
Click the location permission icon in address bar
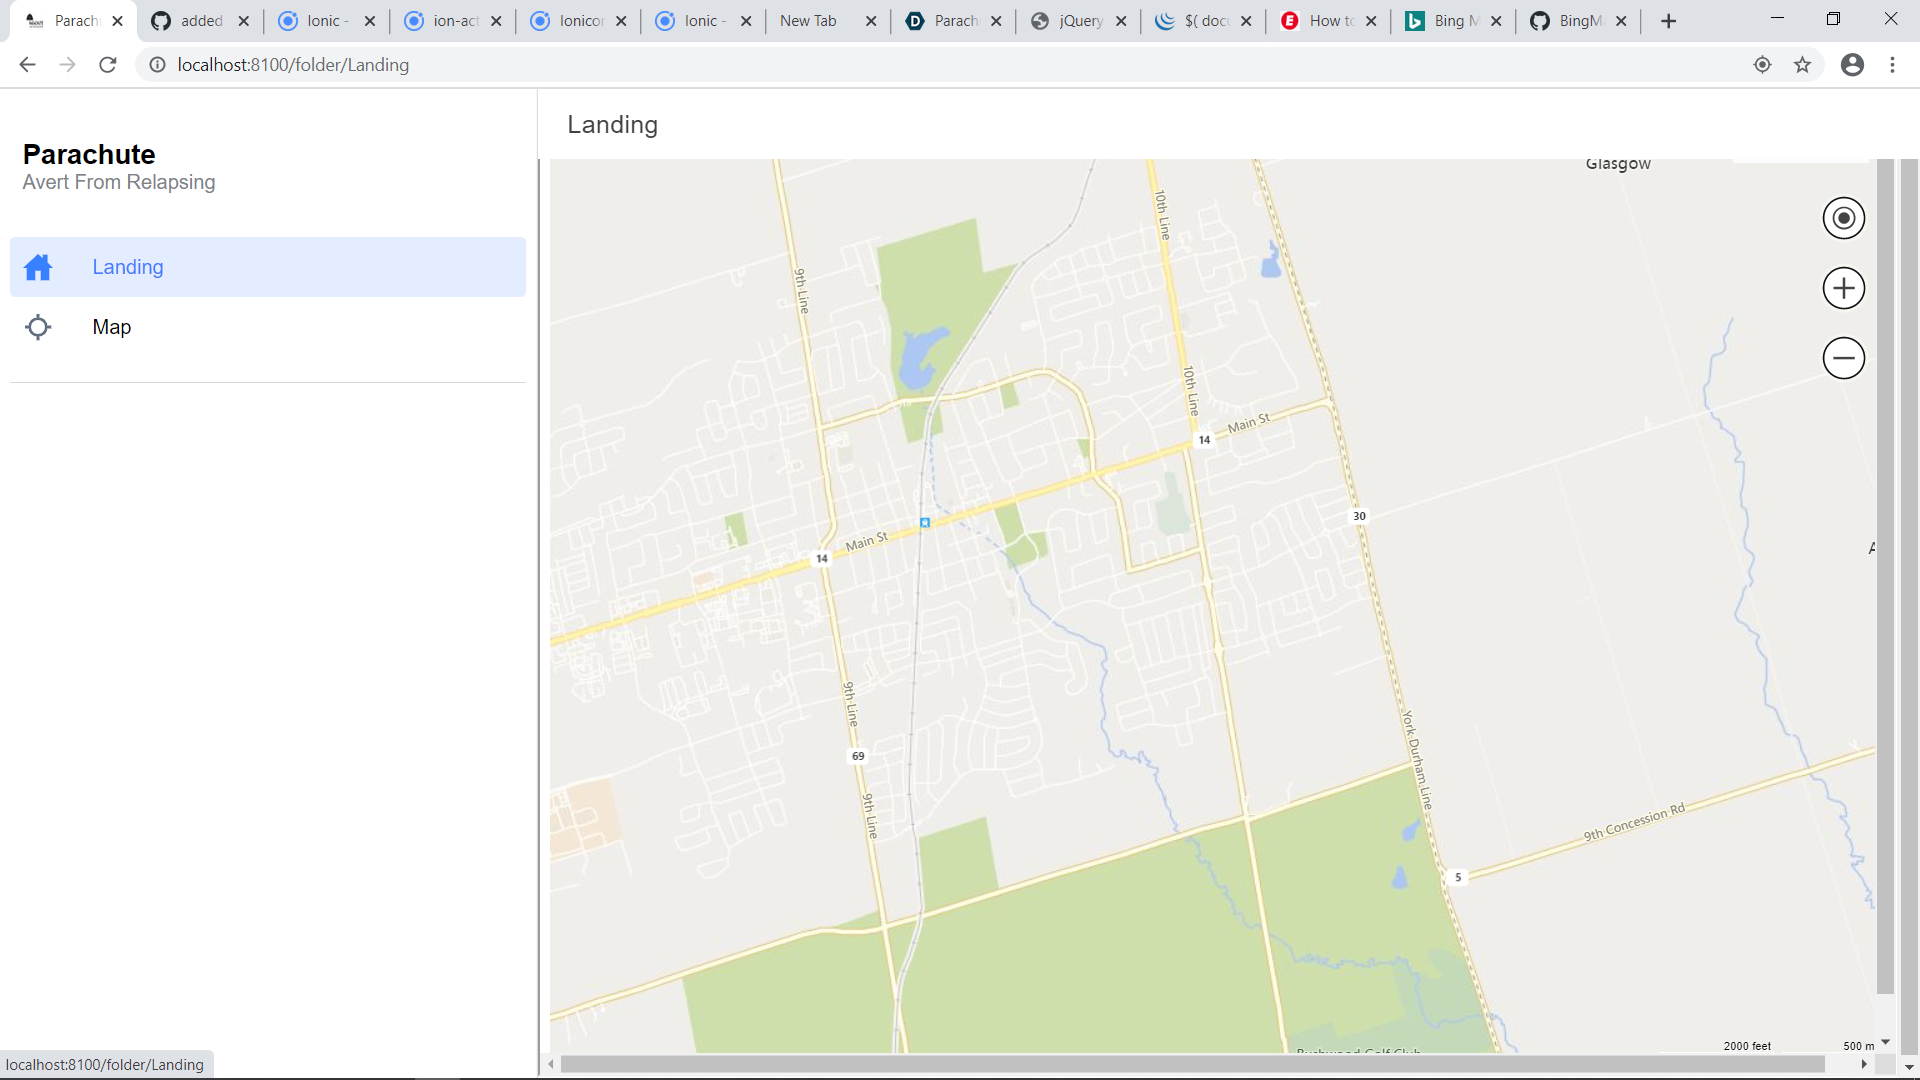[1762, 65]
